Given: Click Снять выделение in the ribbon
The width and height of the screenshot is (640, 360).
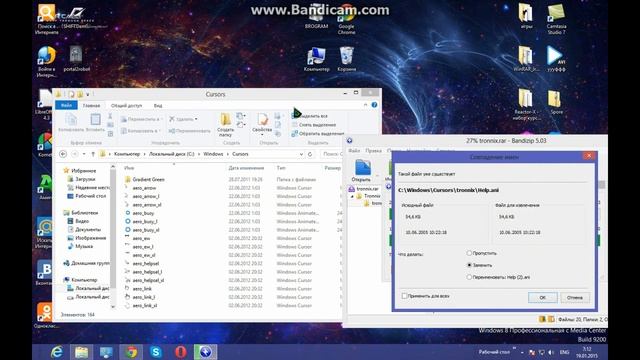Looking at the screenshot, I should pos(314,125).
